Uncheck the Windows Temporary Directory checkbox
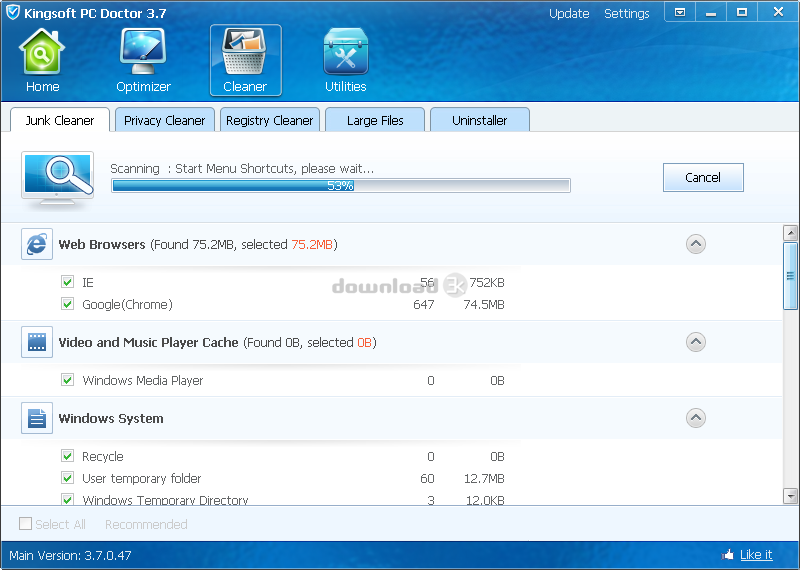Viewport: 800px width, 570px height. 67,499
